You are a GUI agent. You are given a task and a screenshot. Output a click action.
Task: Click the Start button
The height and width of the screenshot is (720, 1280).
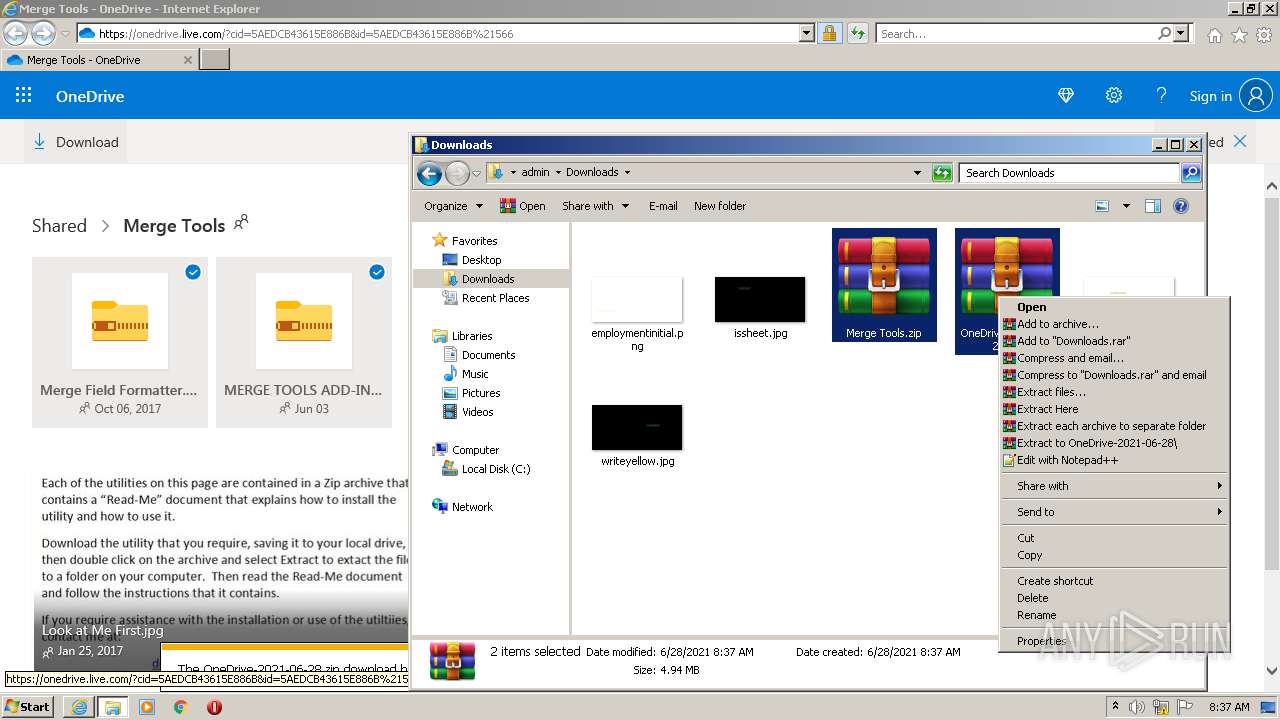pyautogui.click(x=27, y=706)
